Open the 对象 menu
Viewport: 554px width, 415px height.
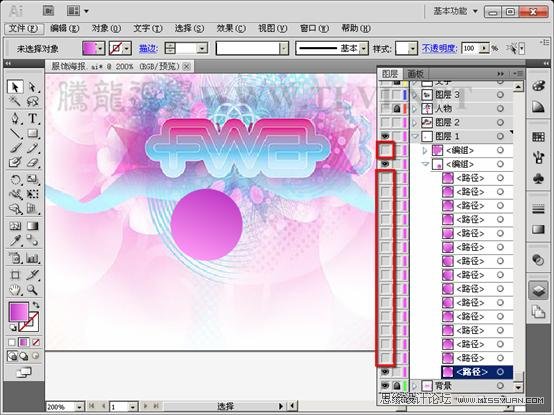coord(106,28)
